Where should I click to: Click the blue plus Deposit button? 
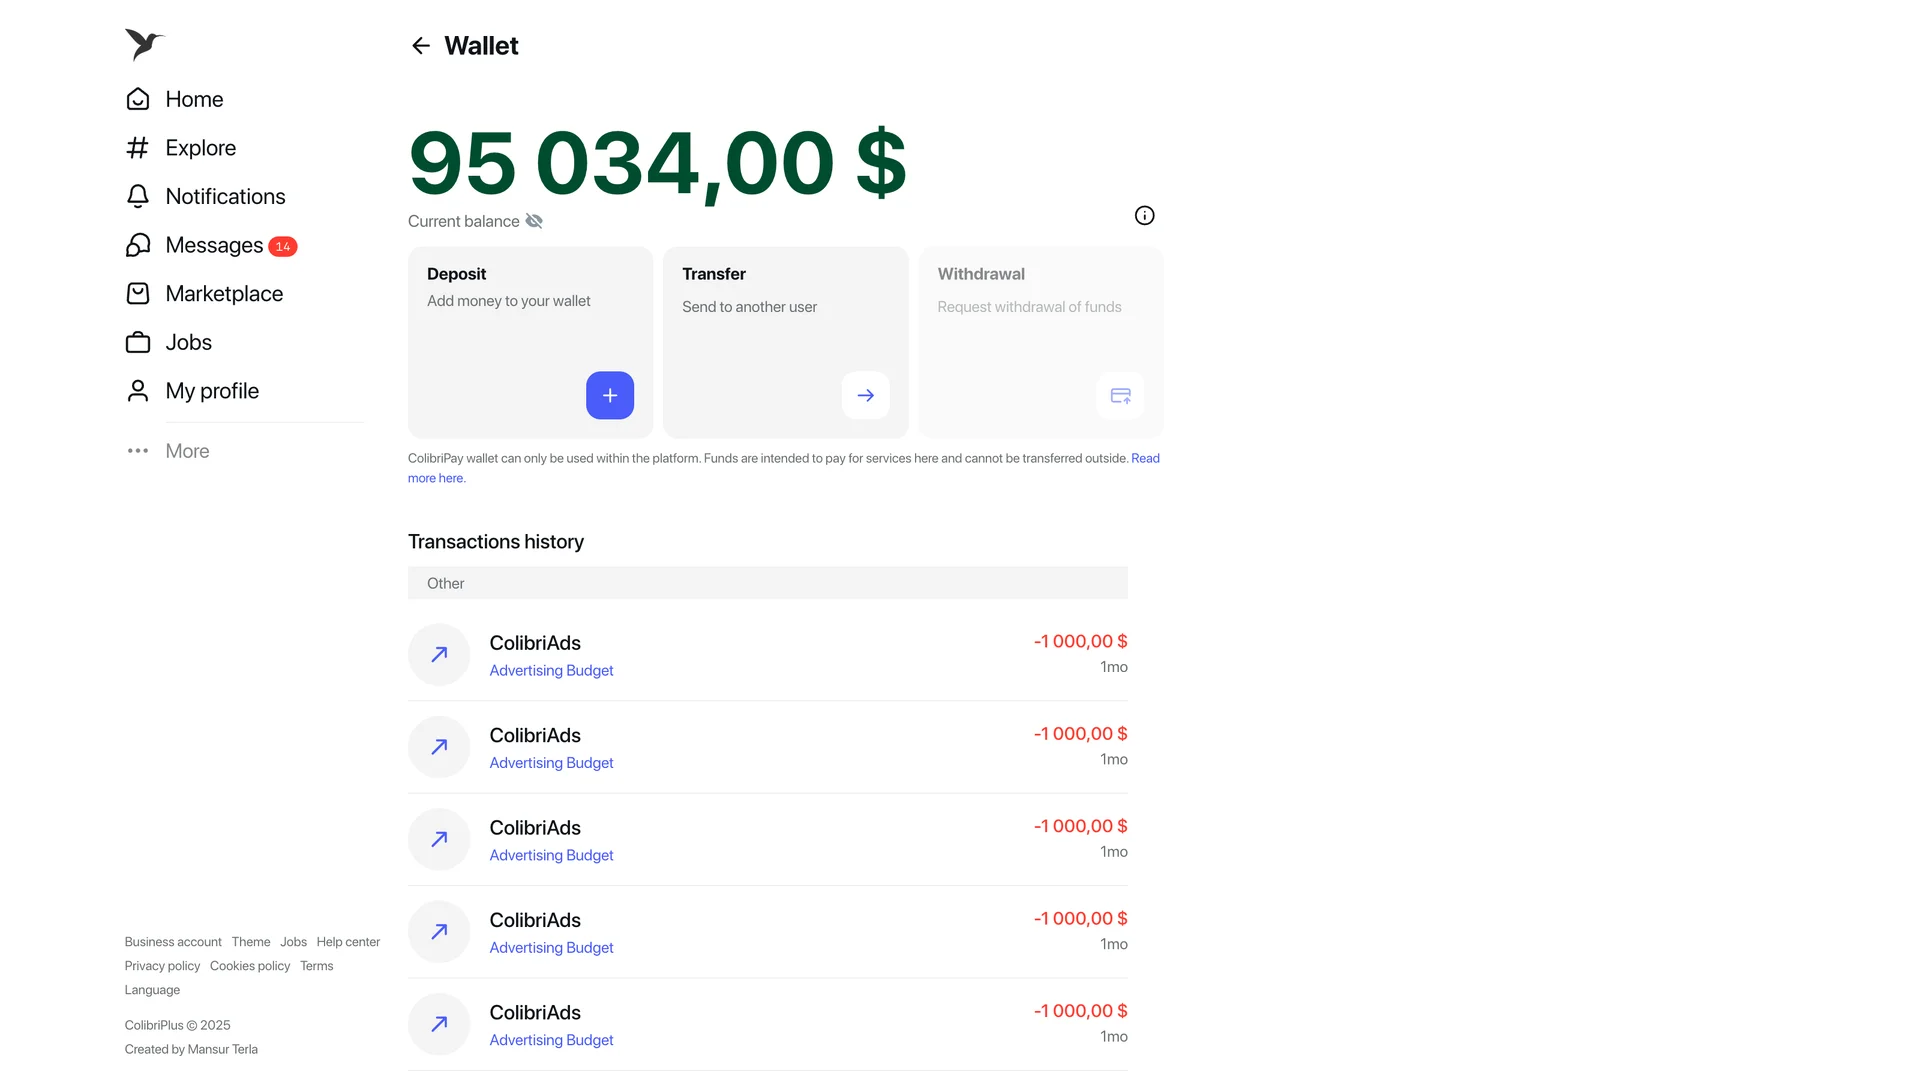point(610,396)
